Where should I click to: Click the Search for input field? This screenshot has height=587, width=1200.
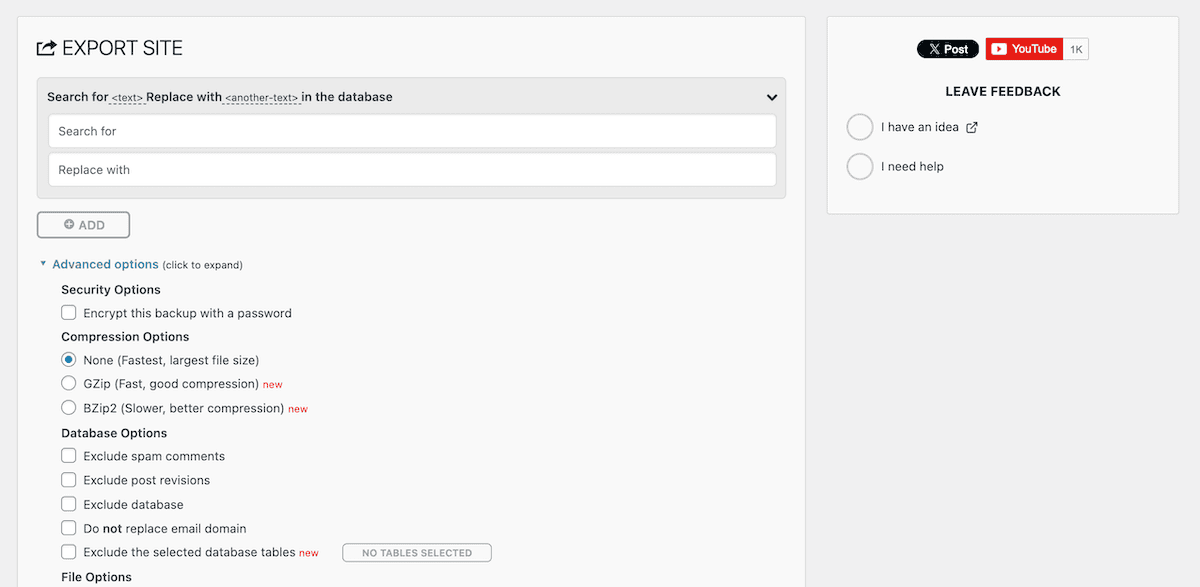(412, 131)
